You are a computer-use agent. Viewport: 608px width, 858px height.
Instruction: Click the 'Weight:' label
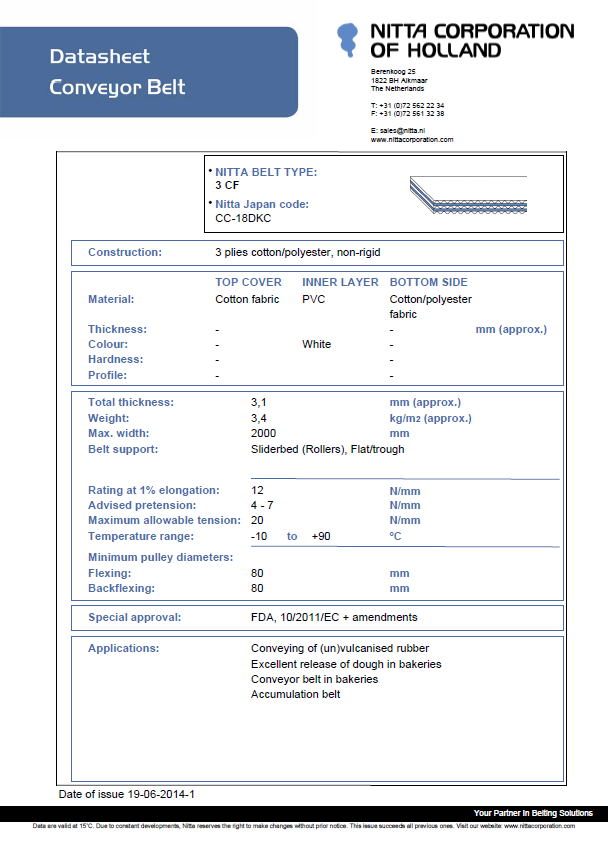point(108,418)
